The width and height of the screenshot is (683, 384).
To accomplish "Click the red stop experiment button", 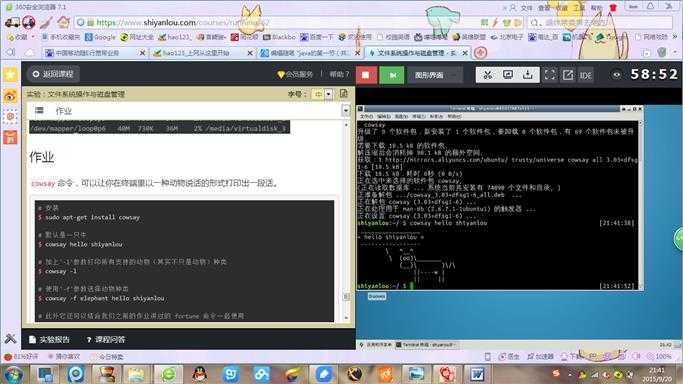I will point(366,75).
